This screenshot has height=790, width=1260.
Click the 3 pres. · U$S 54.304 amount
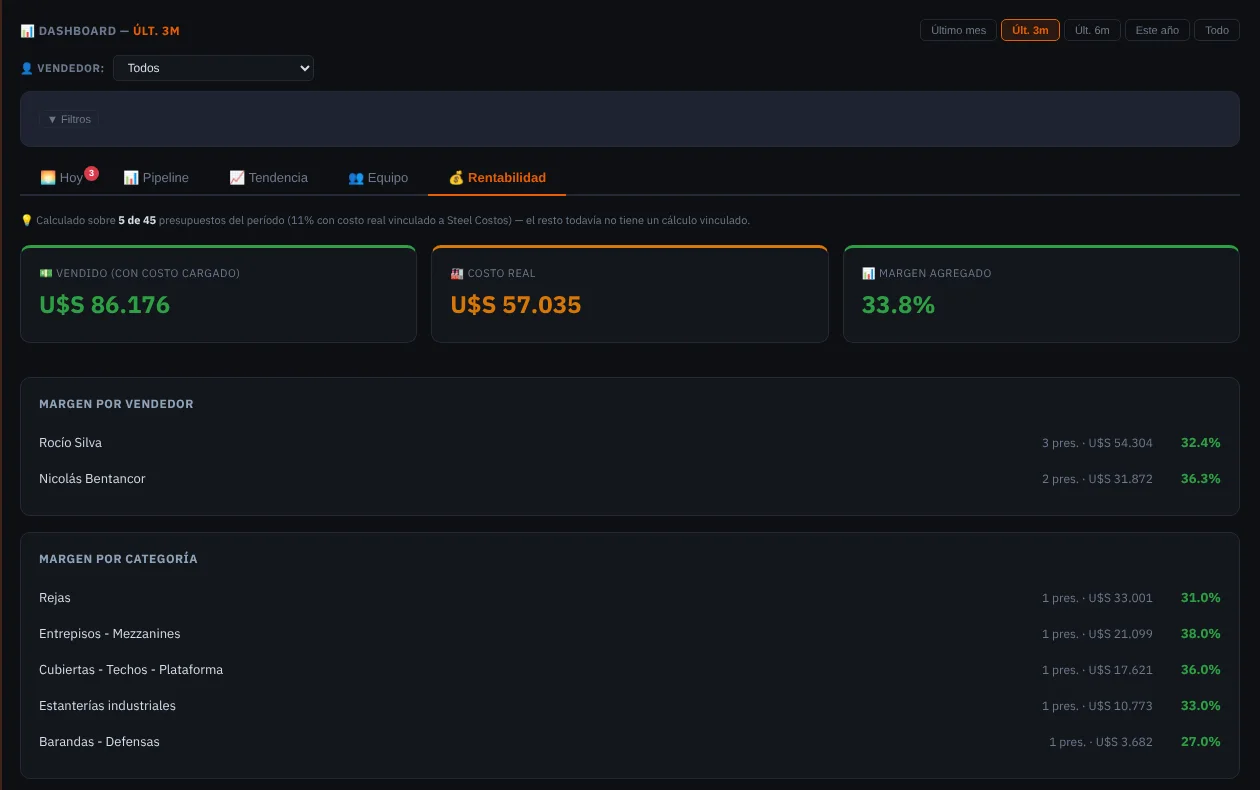click(x=1097, y=443)
